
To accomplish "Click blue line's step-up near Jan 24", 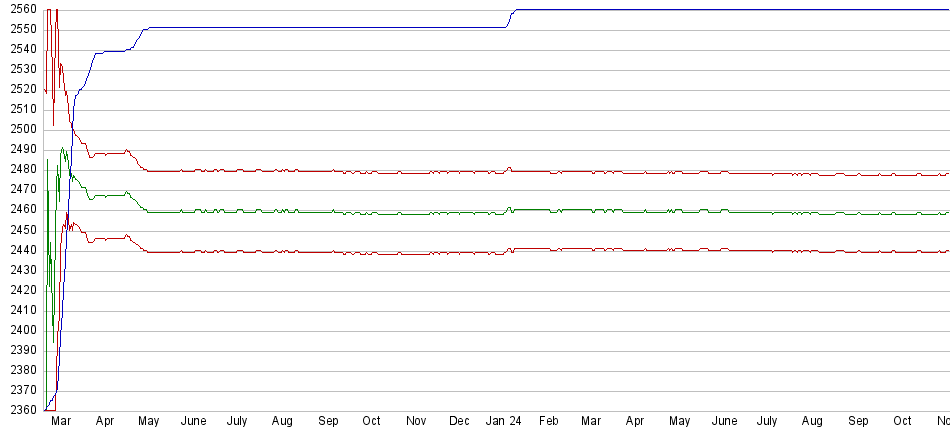I will [510, 18].
